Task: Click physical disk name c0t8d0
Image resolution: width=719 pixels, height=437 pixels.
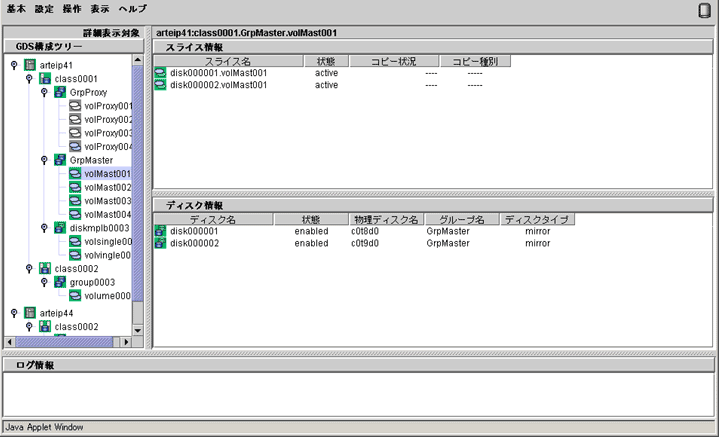Action: click(x=365, y=231)
